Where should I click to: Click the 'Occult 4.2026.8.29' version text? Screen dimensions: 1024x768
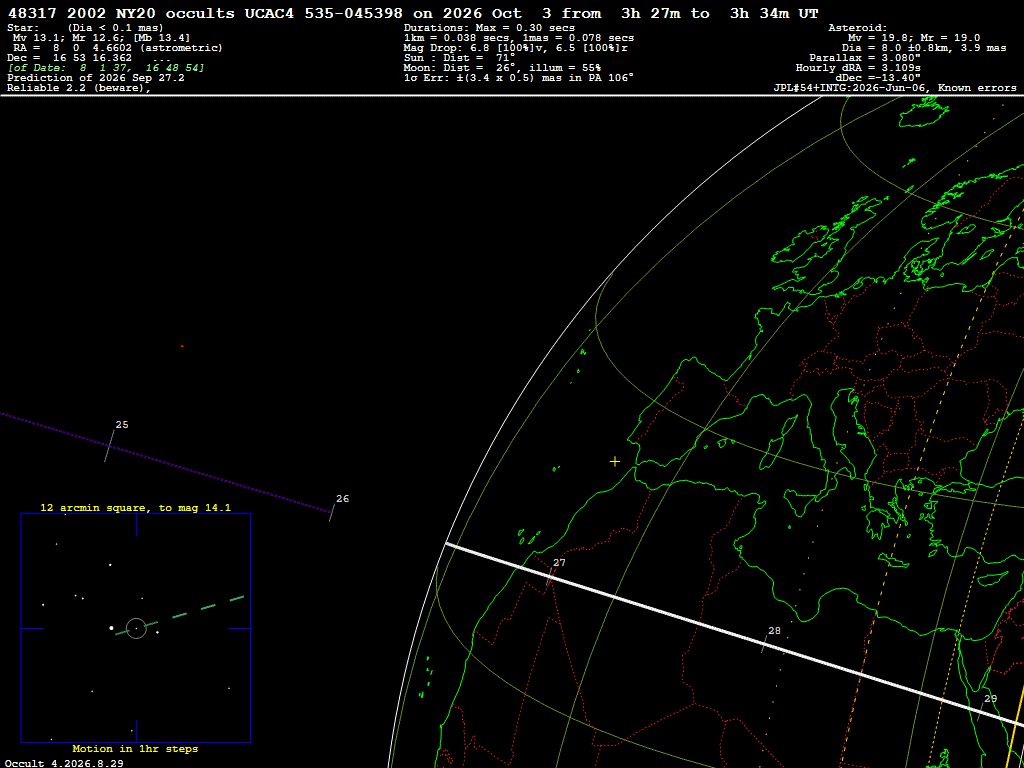[x=65, y=763]
